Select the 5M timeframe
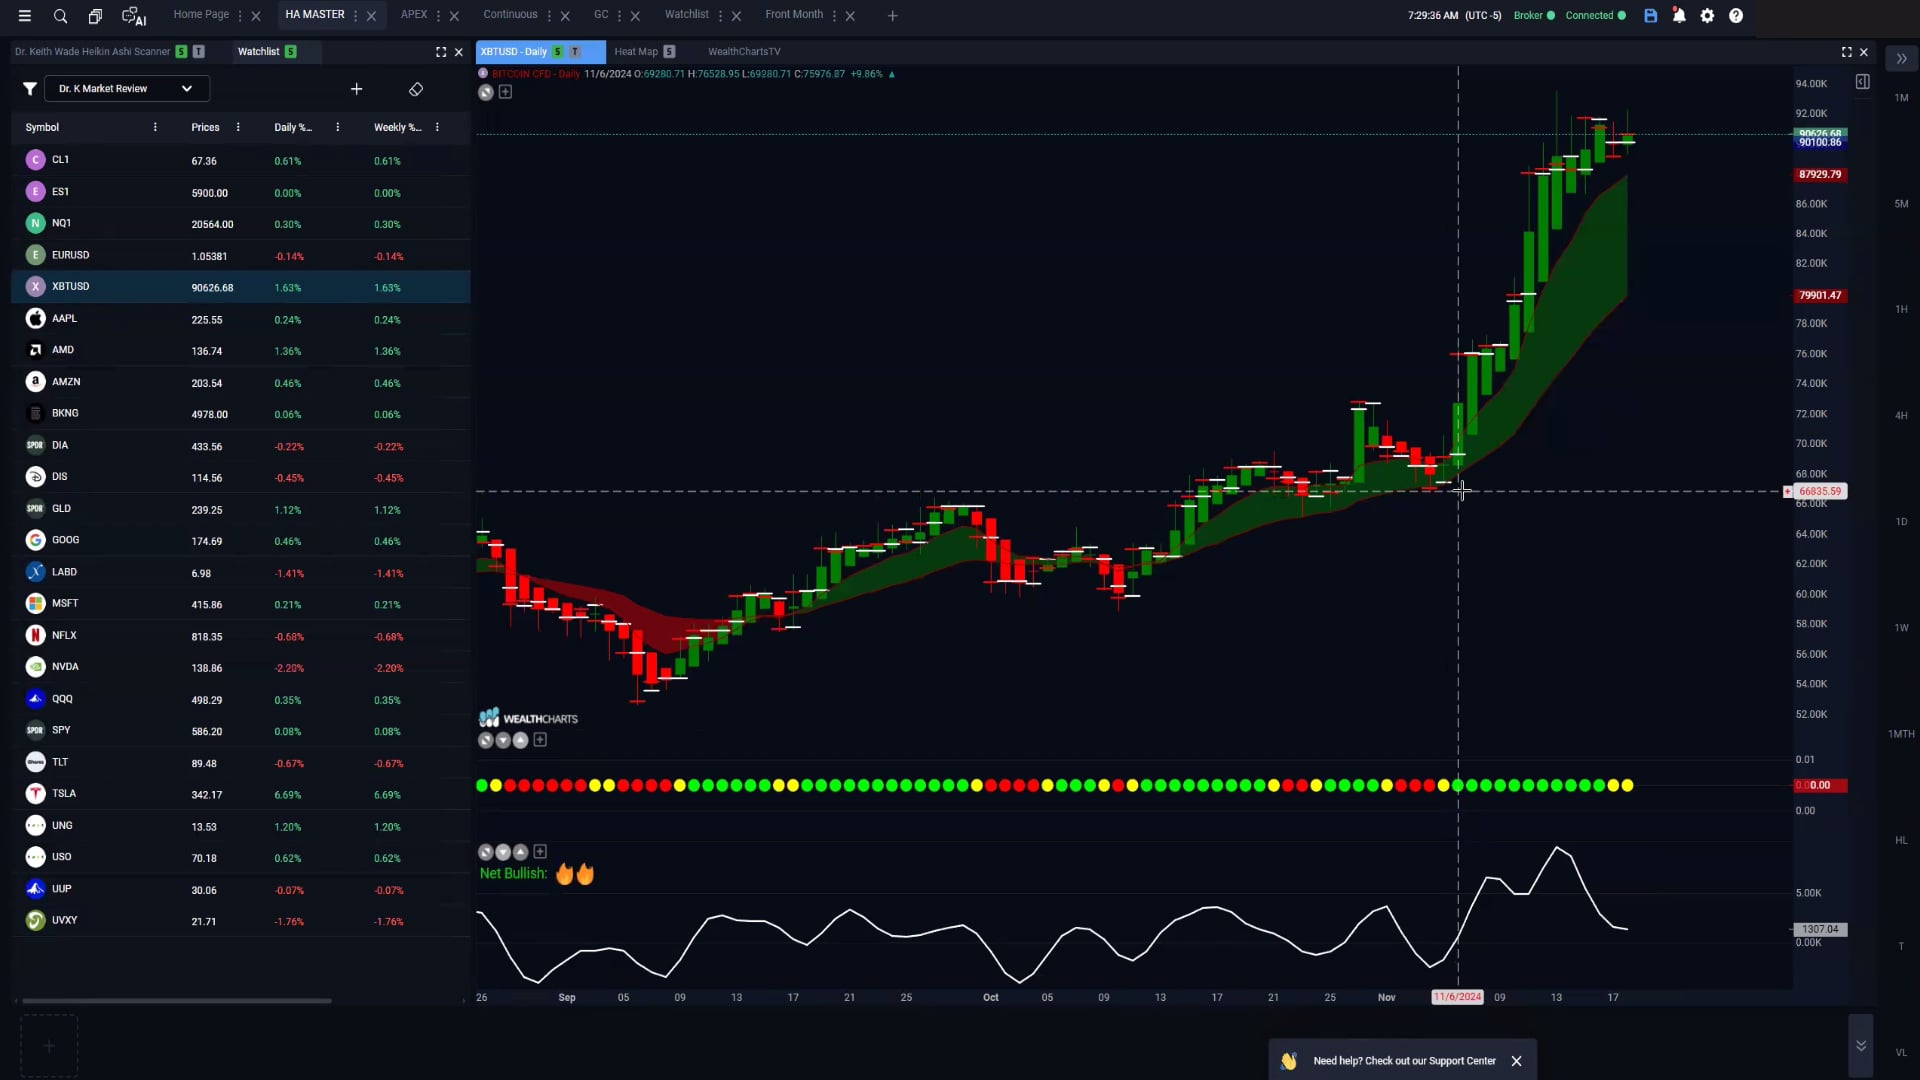This screenshot has height=1080, width=1920. coord(1901,204)
